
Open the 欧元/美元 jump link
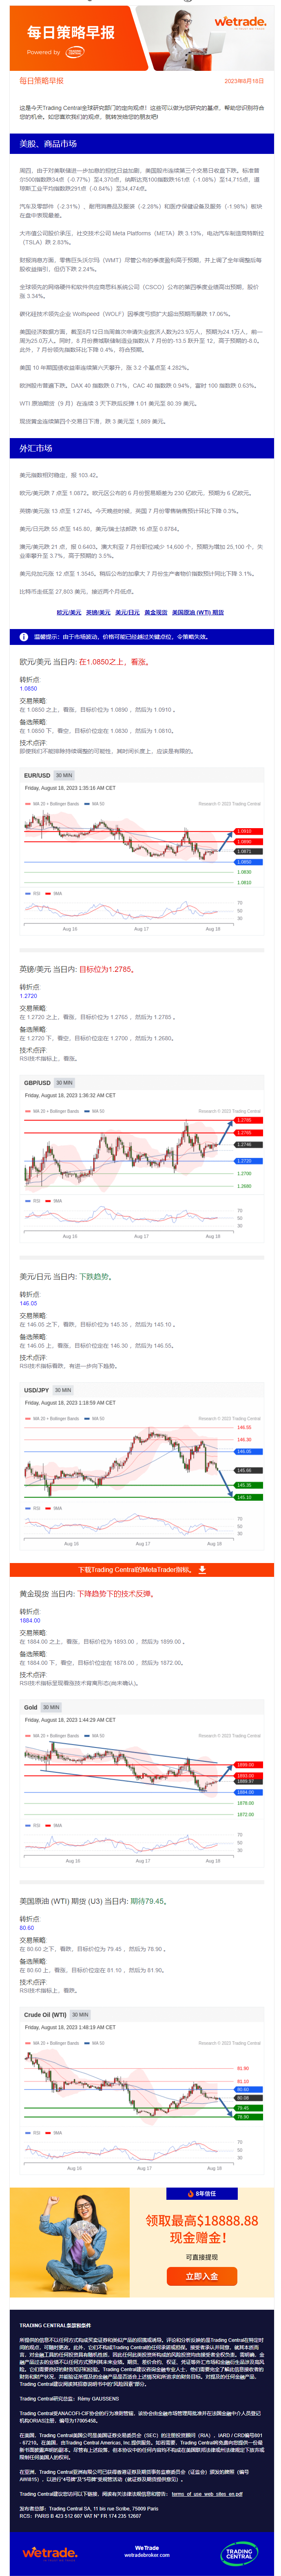69,612
